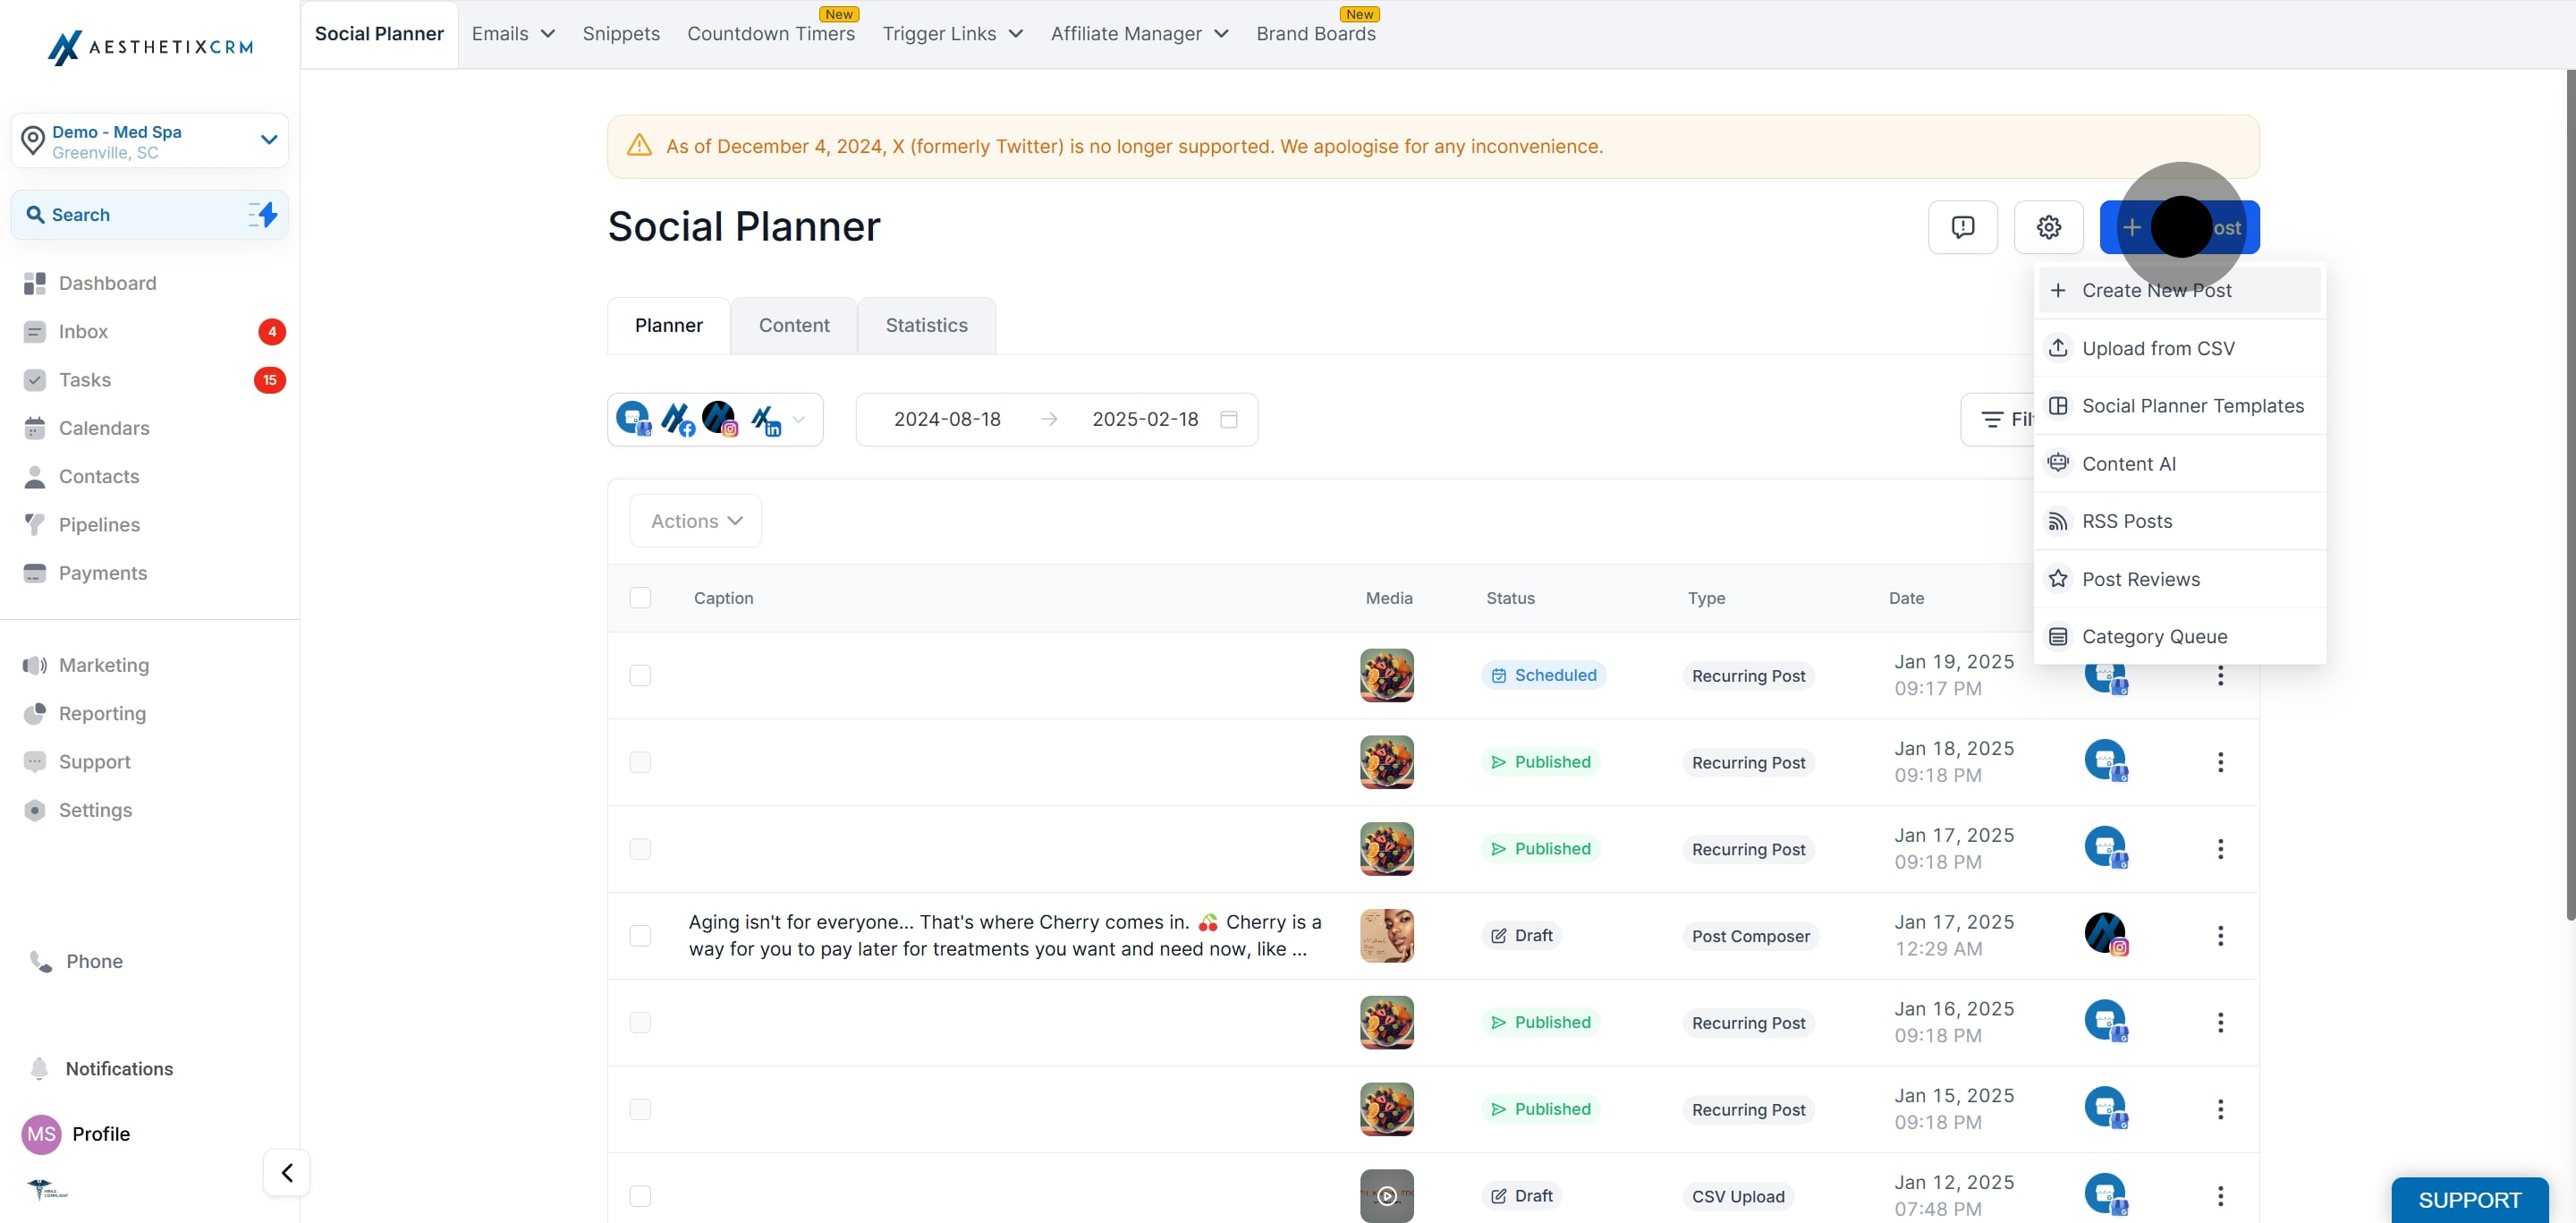Select checkbox for the Scheduled Jan 19 post
This screenshot has width=2576, height=1223.
click(x=640, y=675)
